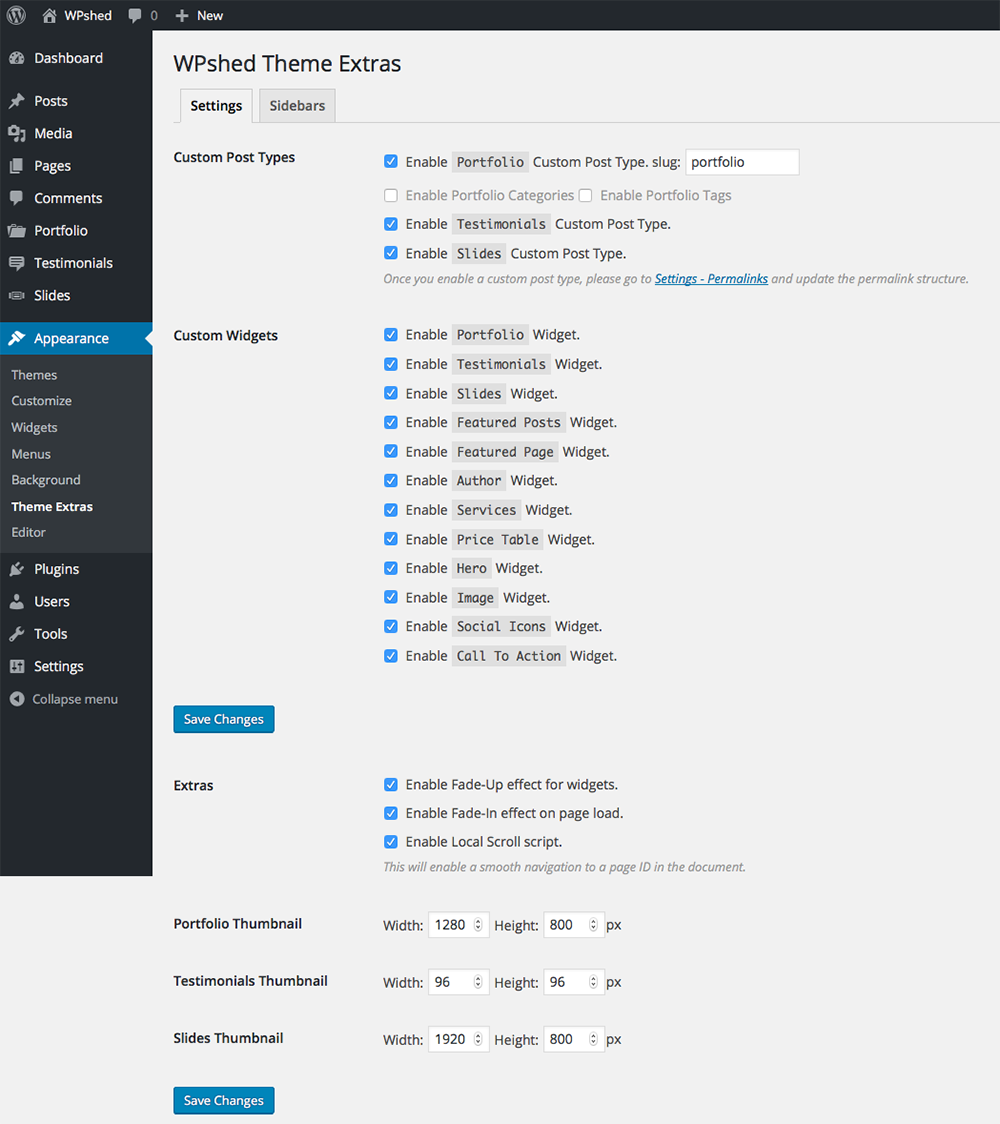Image resolution: width=1000 pixels, height=1124 pixels.
Task: Click the Collapse menu label
Action: click(75, 699)
